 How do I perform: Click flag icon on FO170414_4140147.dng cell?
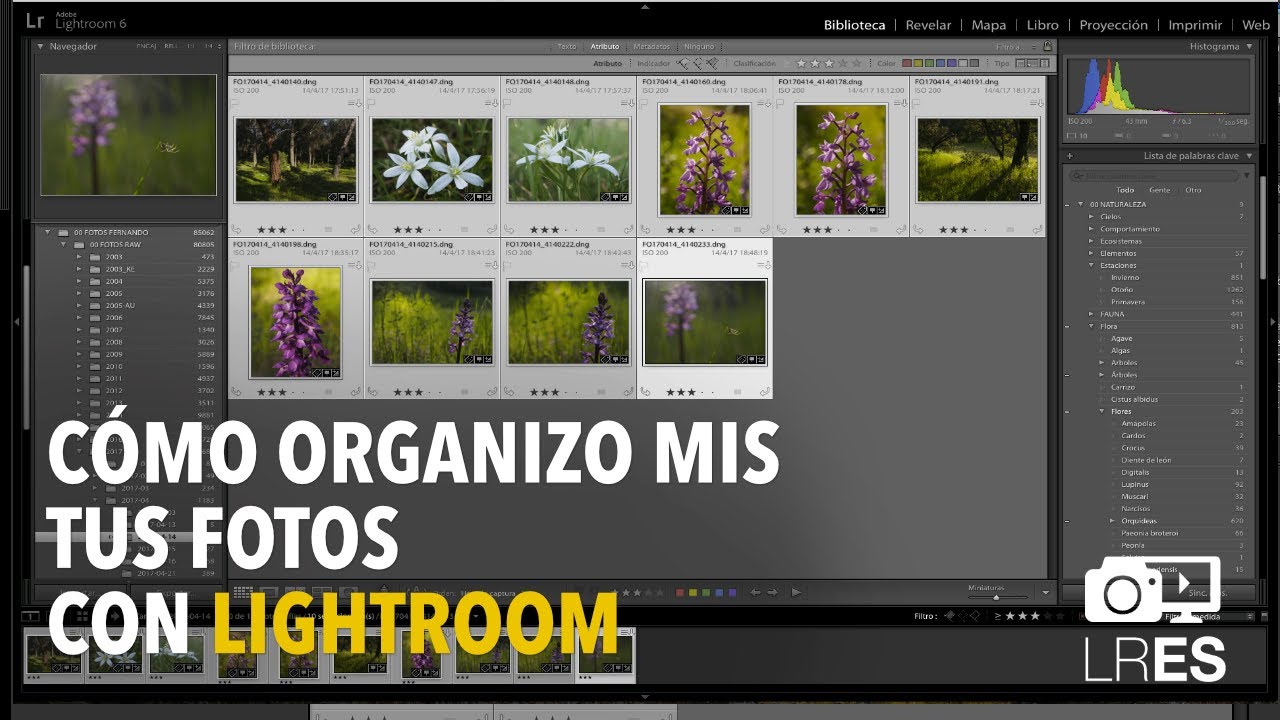click(371, 103)
